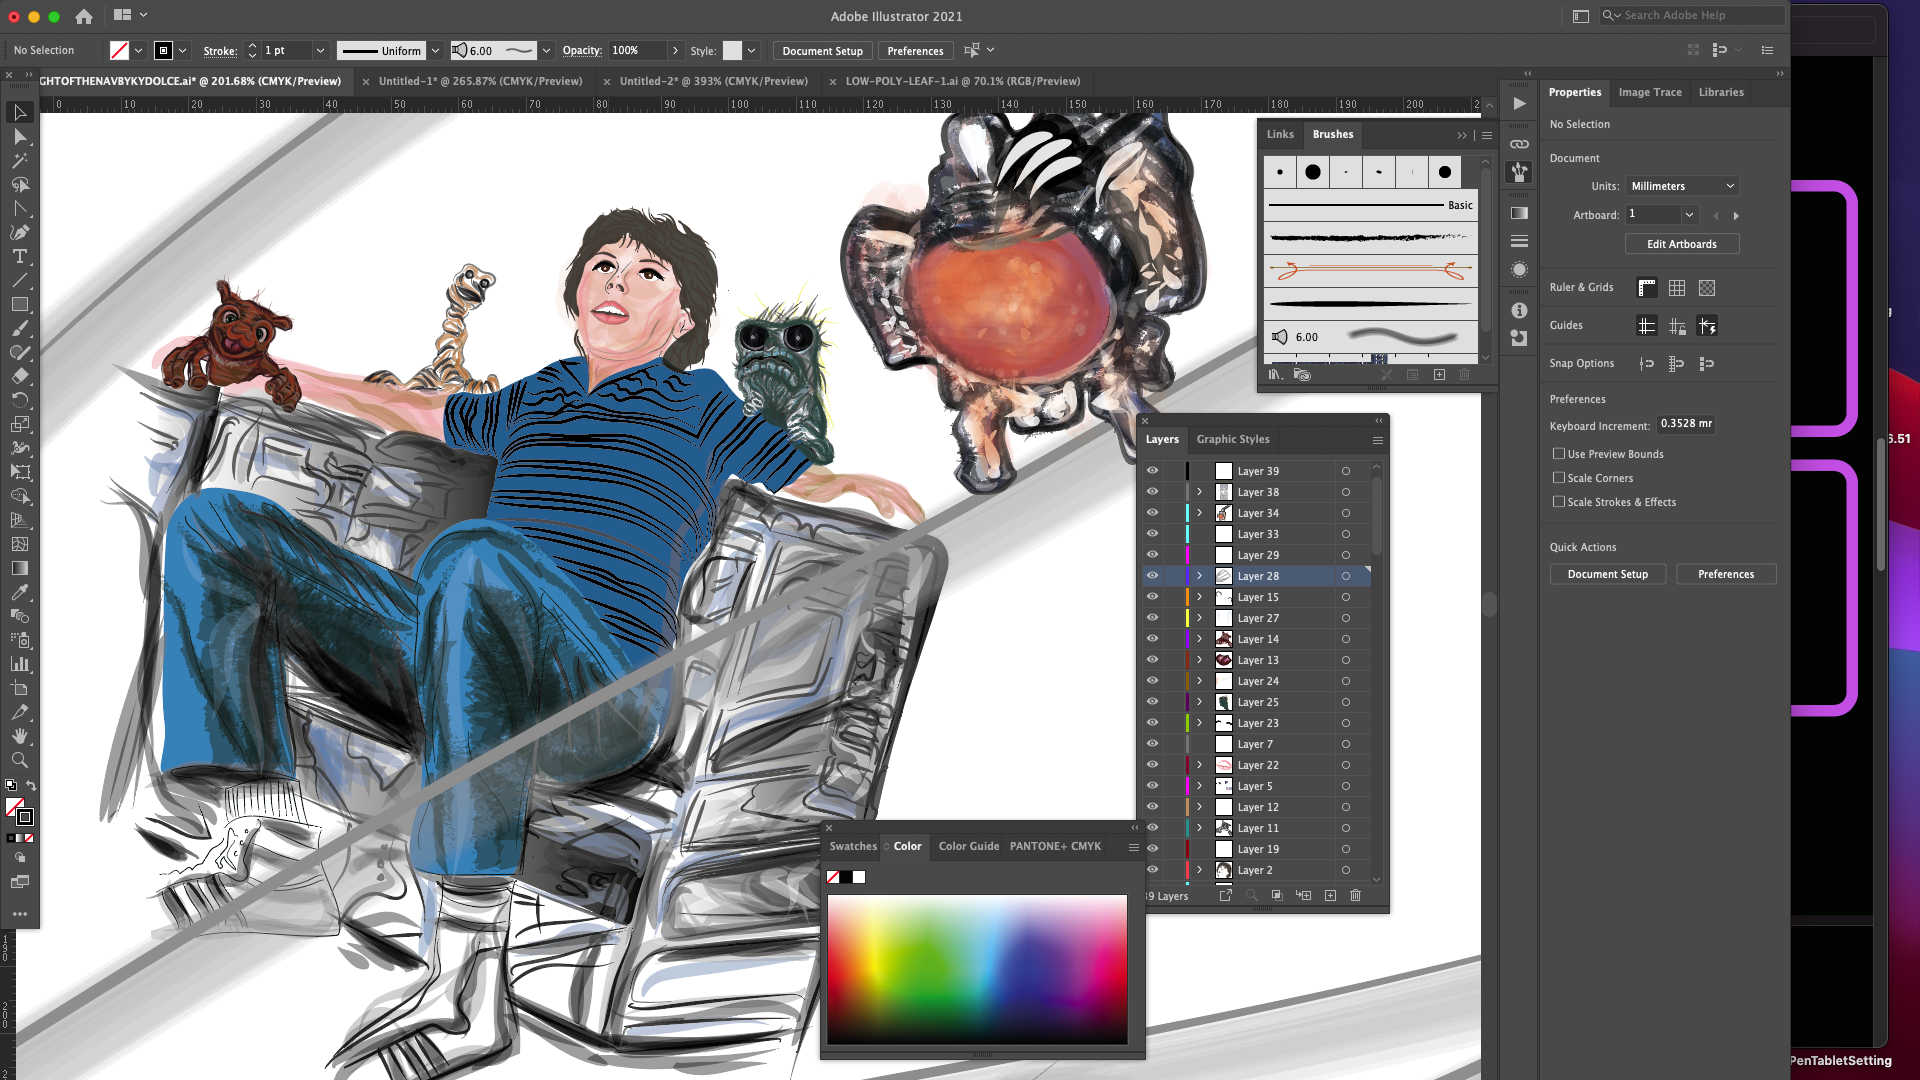Select the Selection tool arrow
Screen dimensions: 1920x1080
click(x=19, y=112)
